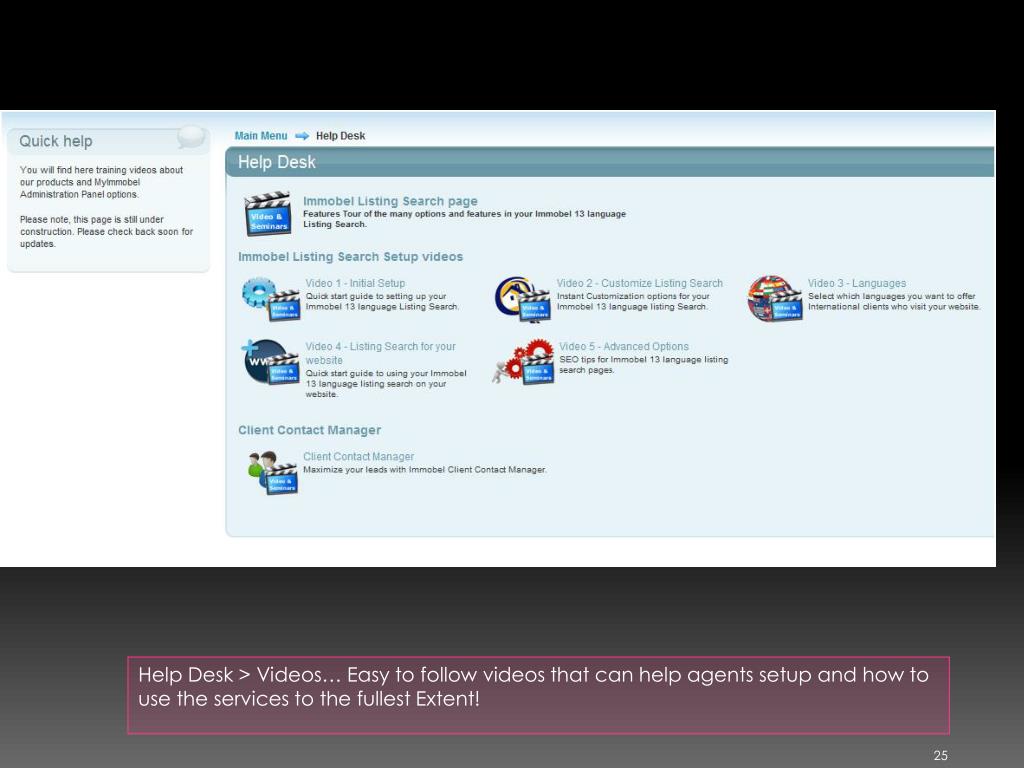
Task: Click the Immobel Listing Search Setup videos heading
Action: [x=351, y=257]
